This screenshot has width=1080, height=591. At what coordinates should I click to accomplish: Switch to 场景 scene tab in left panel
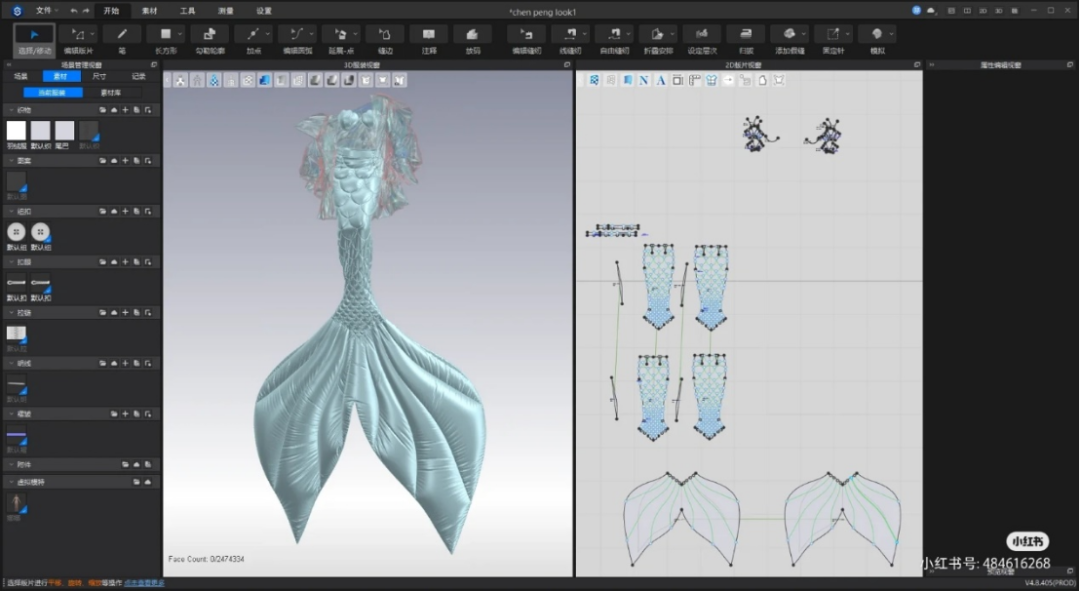pos(21,76)
